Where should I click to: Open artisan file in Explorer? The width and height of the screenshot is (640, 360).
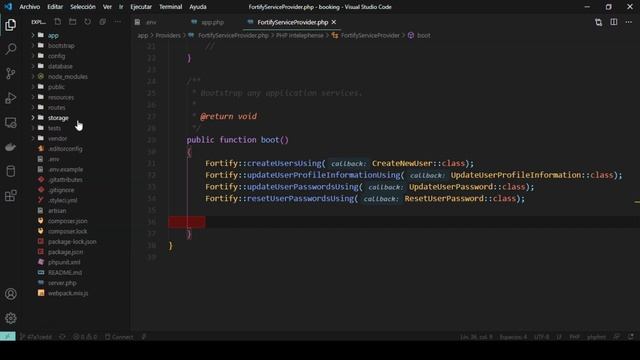pos(57,211)
